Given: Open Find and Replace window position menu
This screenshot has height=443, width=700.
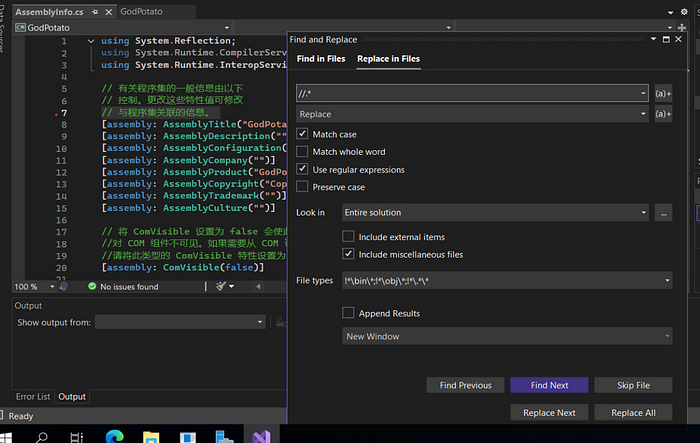Looking at the screenshot, I should coord(654,39).
